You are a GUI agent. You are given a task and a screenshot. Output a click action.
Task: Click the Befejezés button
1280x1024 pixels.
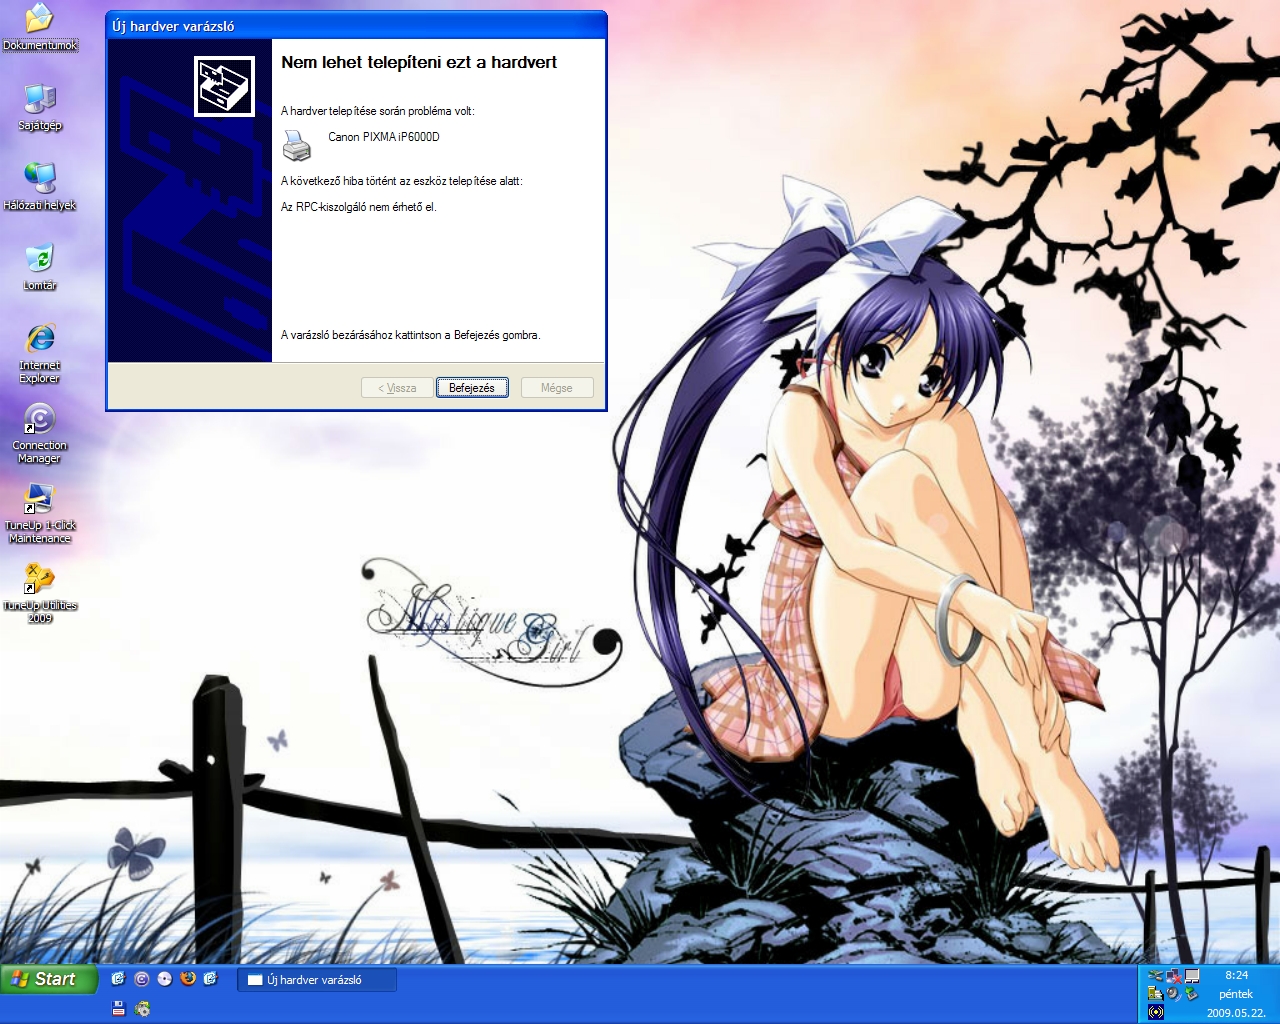(472, 388)
